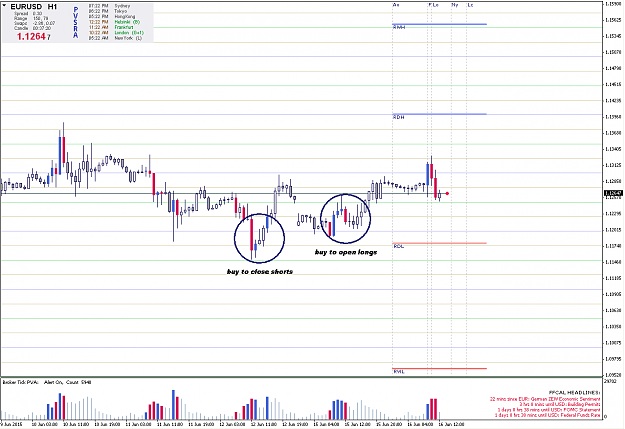Select the Tokyo session clock row
This screenshot has height=429, width=625.
pyautogui.click(x=108, y=11)
